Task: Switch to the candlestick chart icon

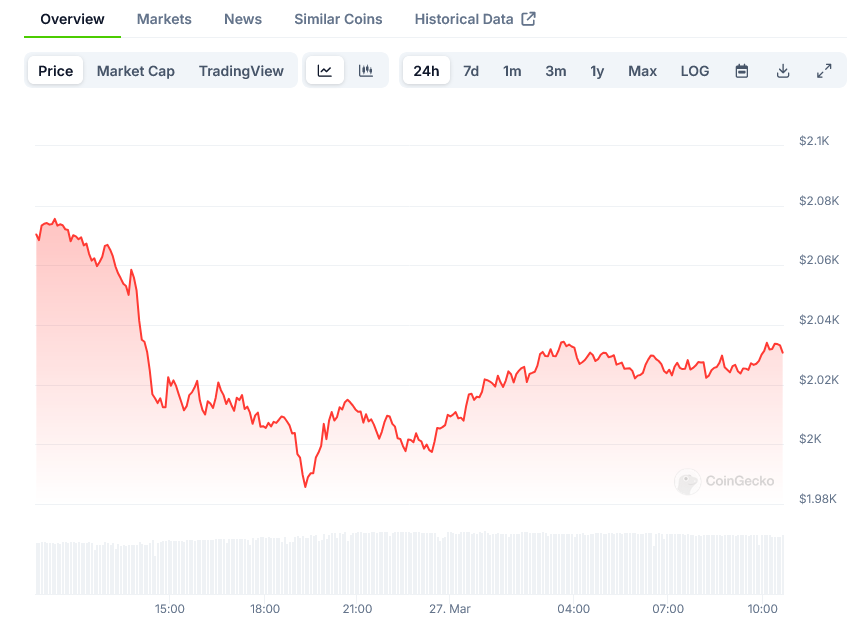Action: point(366,71)
